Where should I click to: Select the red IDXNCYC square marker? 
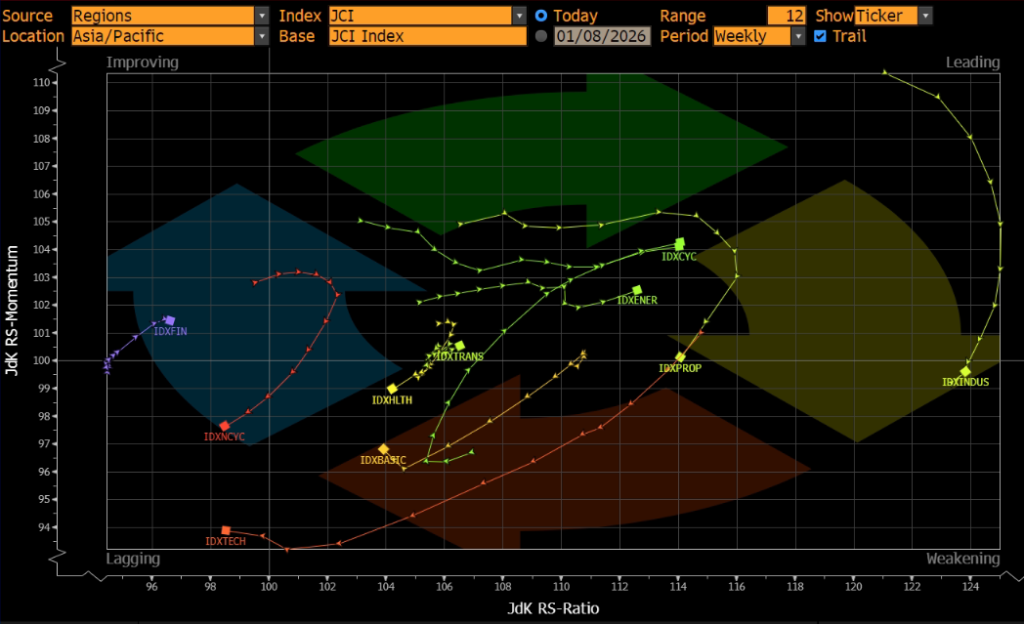224,426
